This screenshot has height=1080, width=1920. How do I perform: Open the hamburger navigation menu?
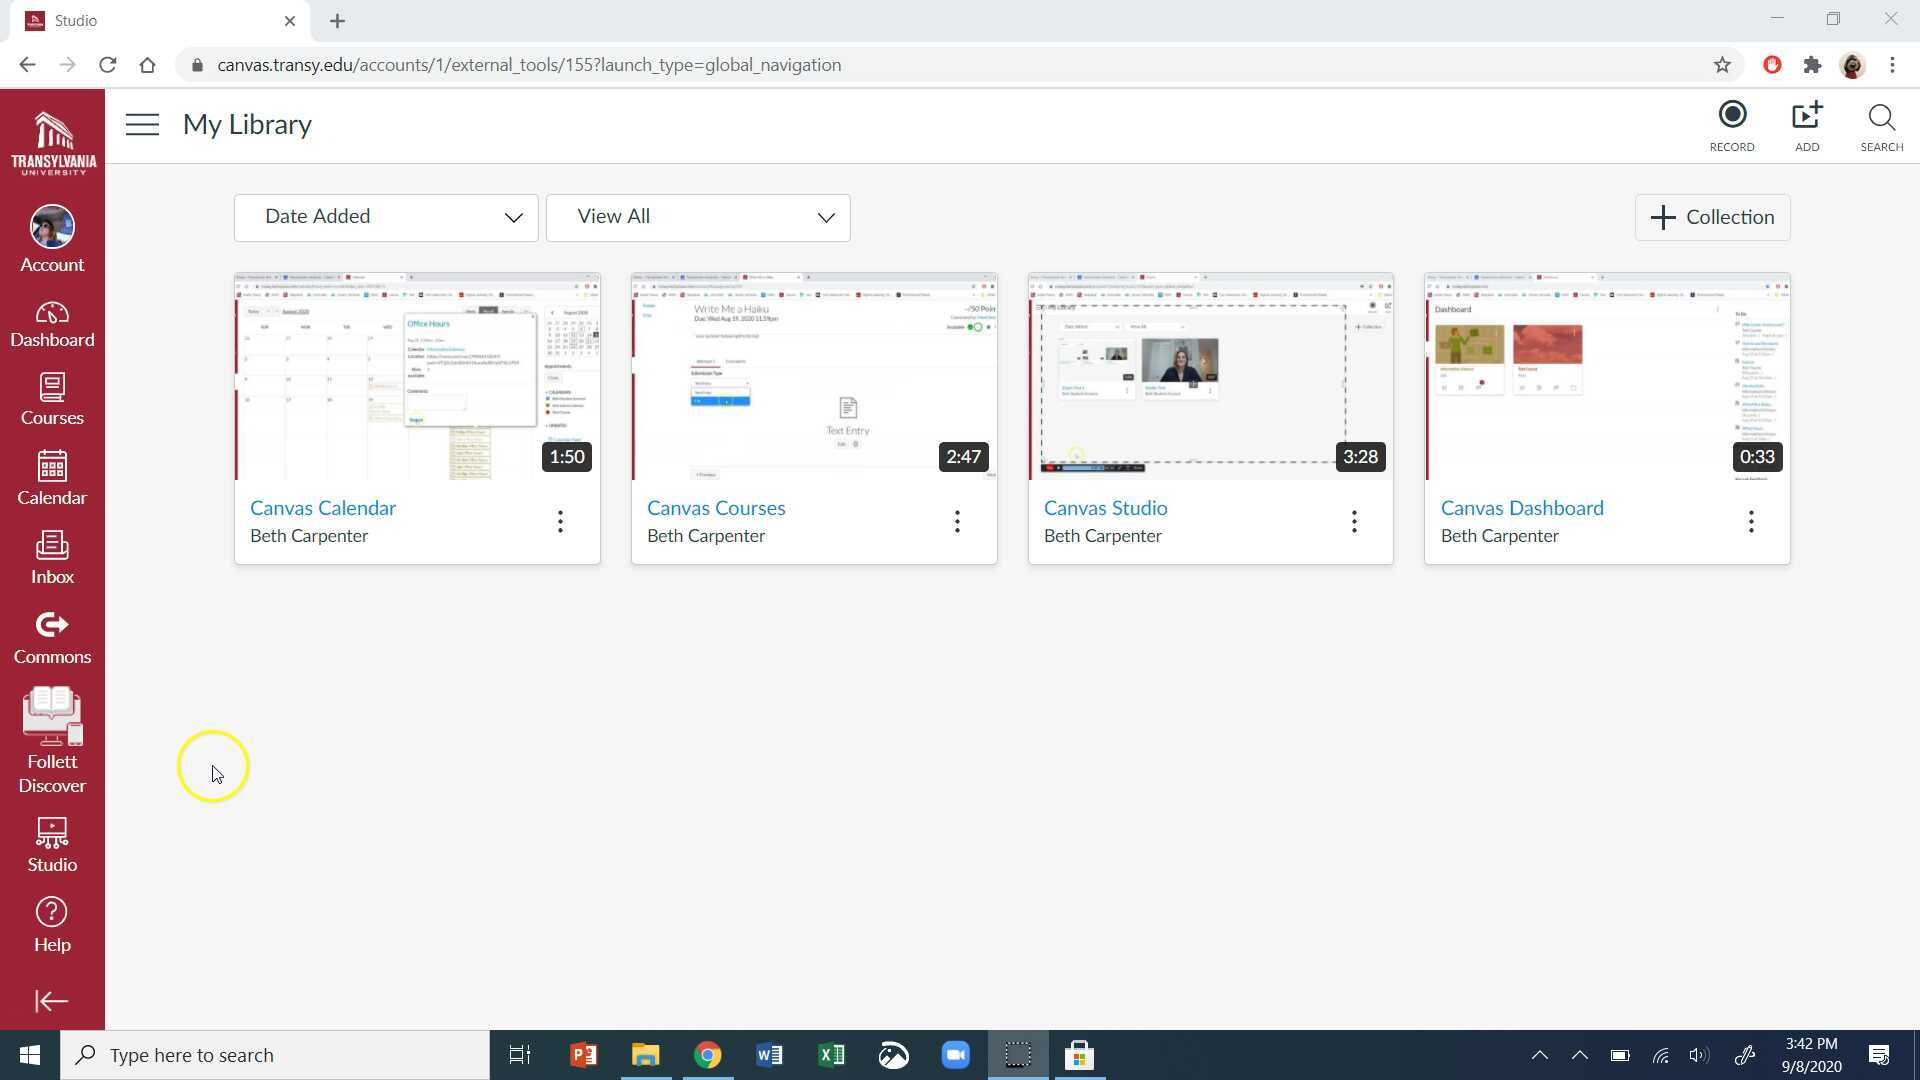[x=142, y=124]
